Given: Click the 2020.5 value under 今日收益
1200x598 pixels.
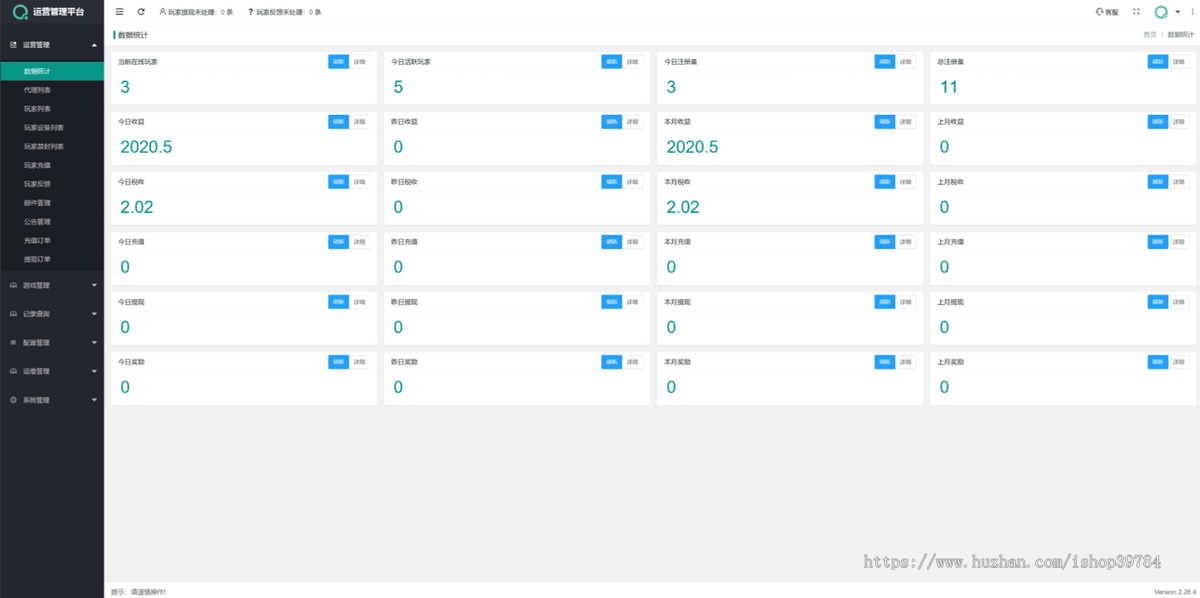Looking at the screenshot, I should (x=146, y=147).
